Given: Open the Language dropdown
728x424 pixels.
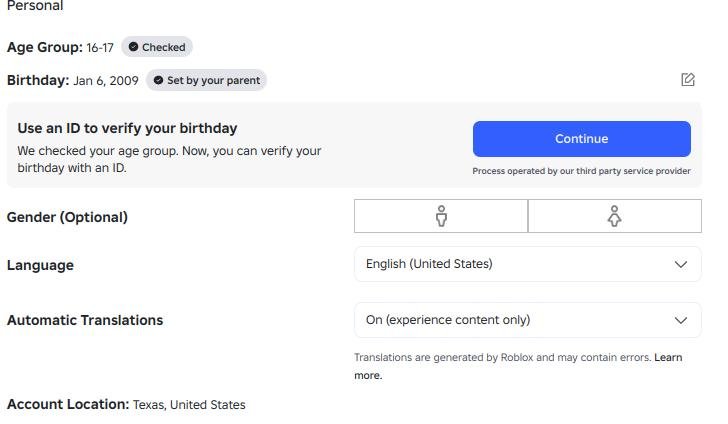Looking at the screenshot, I should [527, 264].
